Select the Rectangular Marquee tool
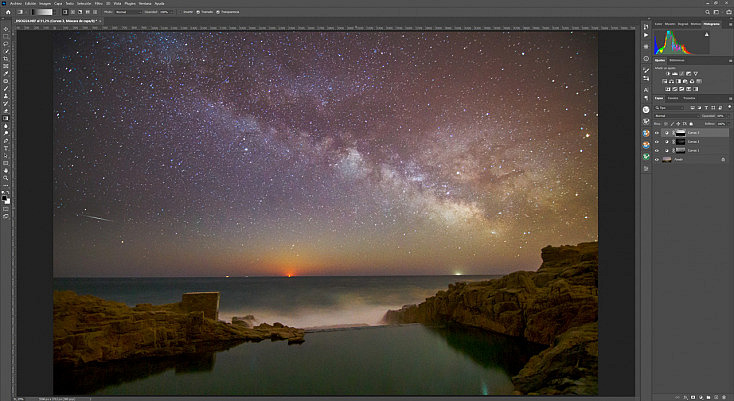 click(x=5, y=36)
